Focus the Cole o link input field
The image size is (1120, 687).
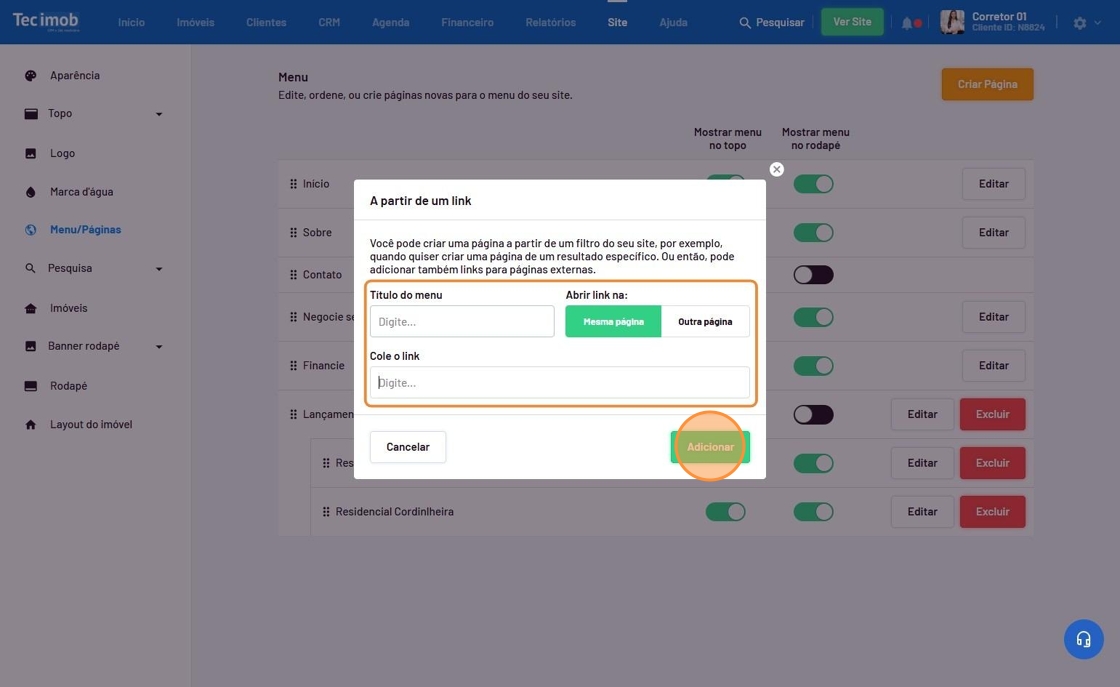(x=560, y=383)
